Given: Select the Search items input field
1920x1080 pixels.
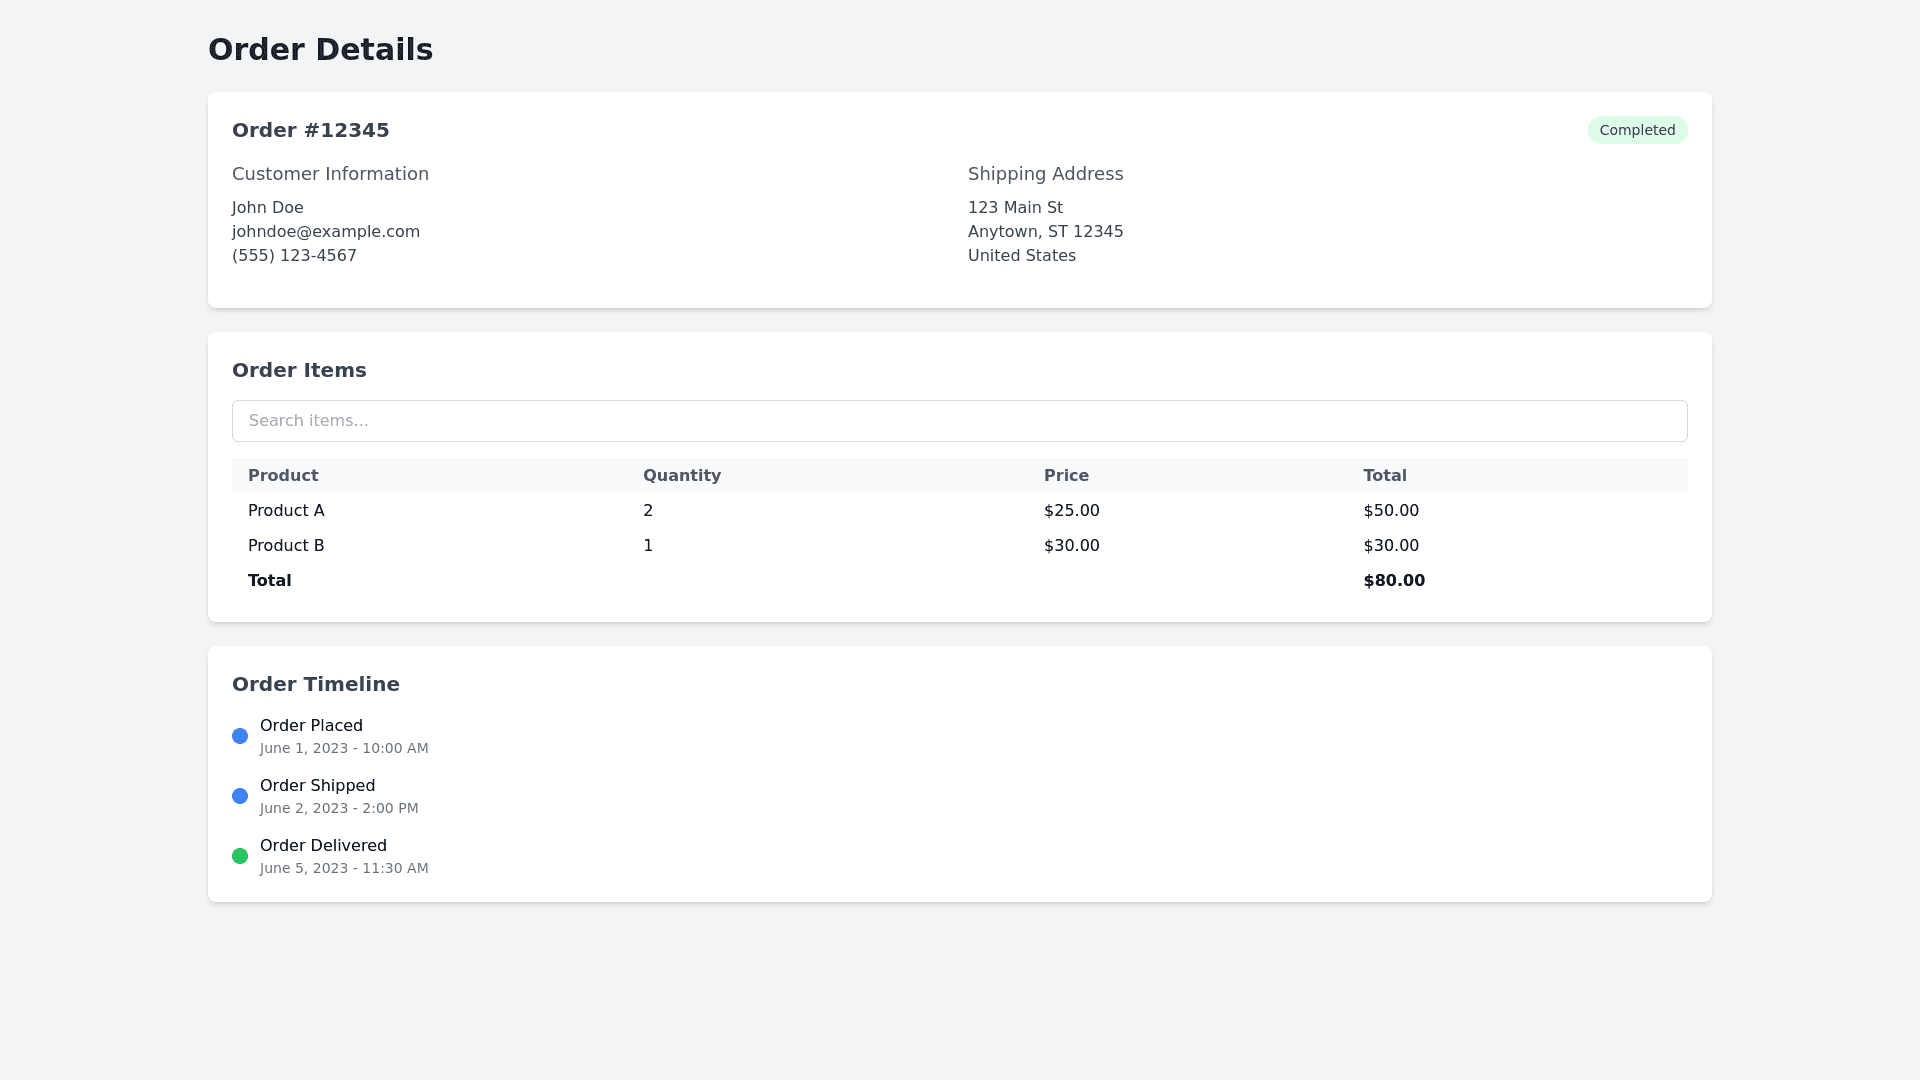Looking at the screenshot, I should pos(960,421).
